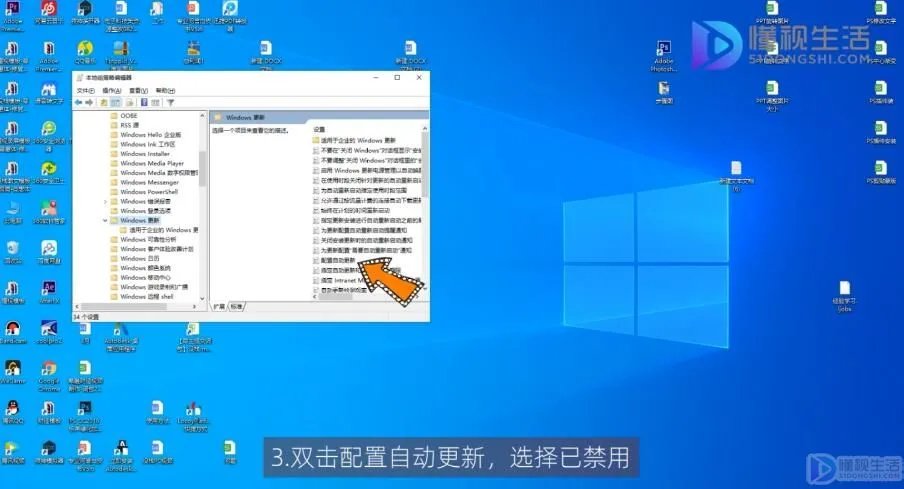The height and width of the screenshot is (489, 904).
Task: Open Adobe Premiere desktop shortcut in top-left corner
Action: (13, 15)
